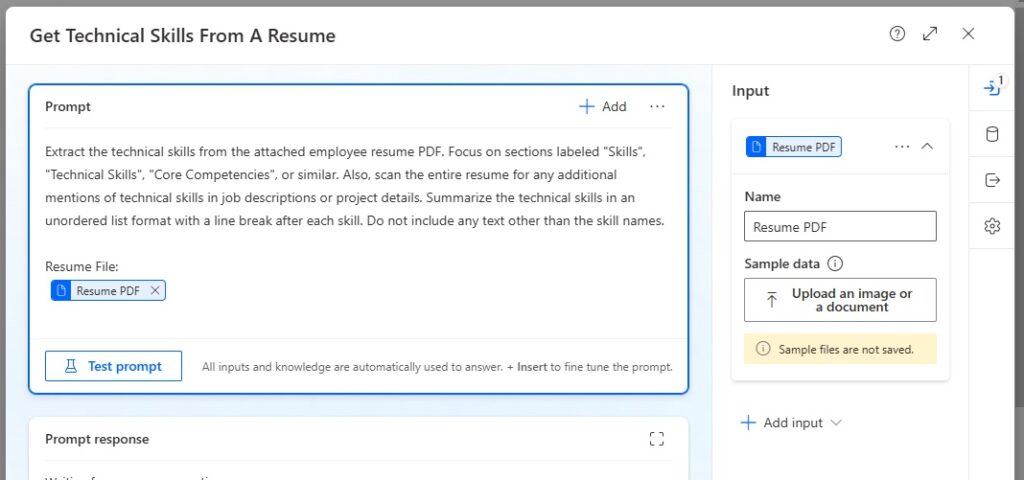This screenshot has width=1024, height=480.
Task: Click the Sample data info icon
Action: 835,264
